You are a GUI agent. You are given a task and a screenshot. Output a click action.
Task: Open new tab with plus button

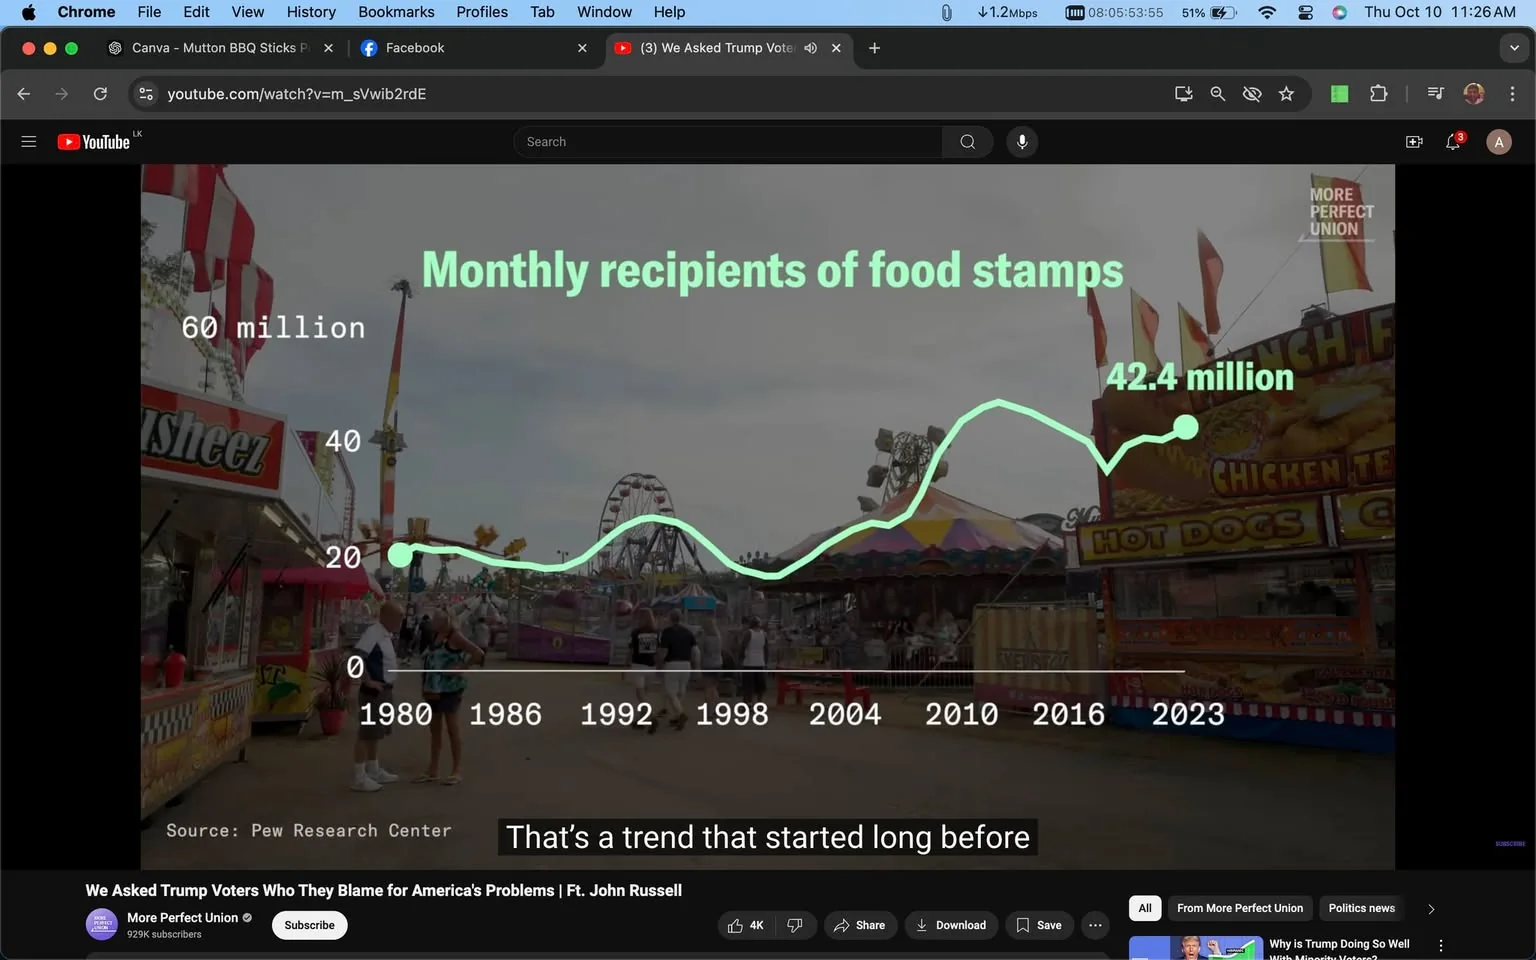[x=874, y=48]
